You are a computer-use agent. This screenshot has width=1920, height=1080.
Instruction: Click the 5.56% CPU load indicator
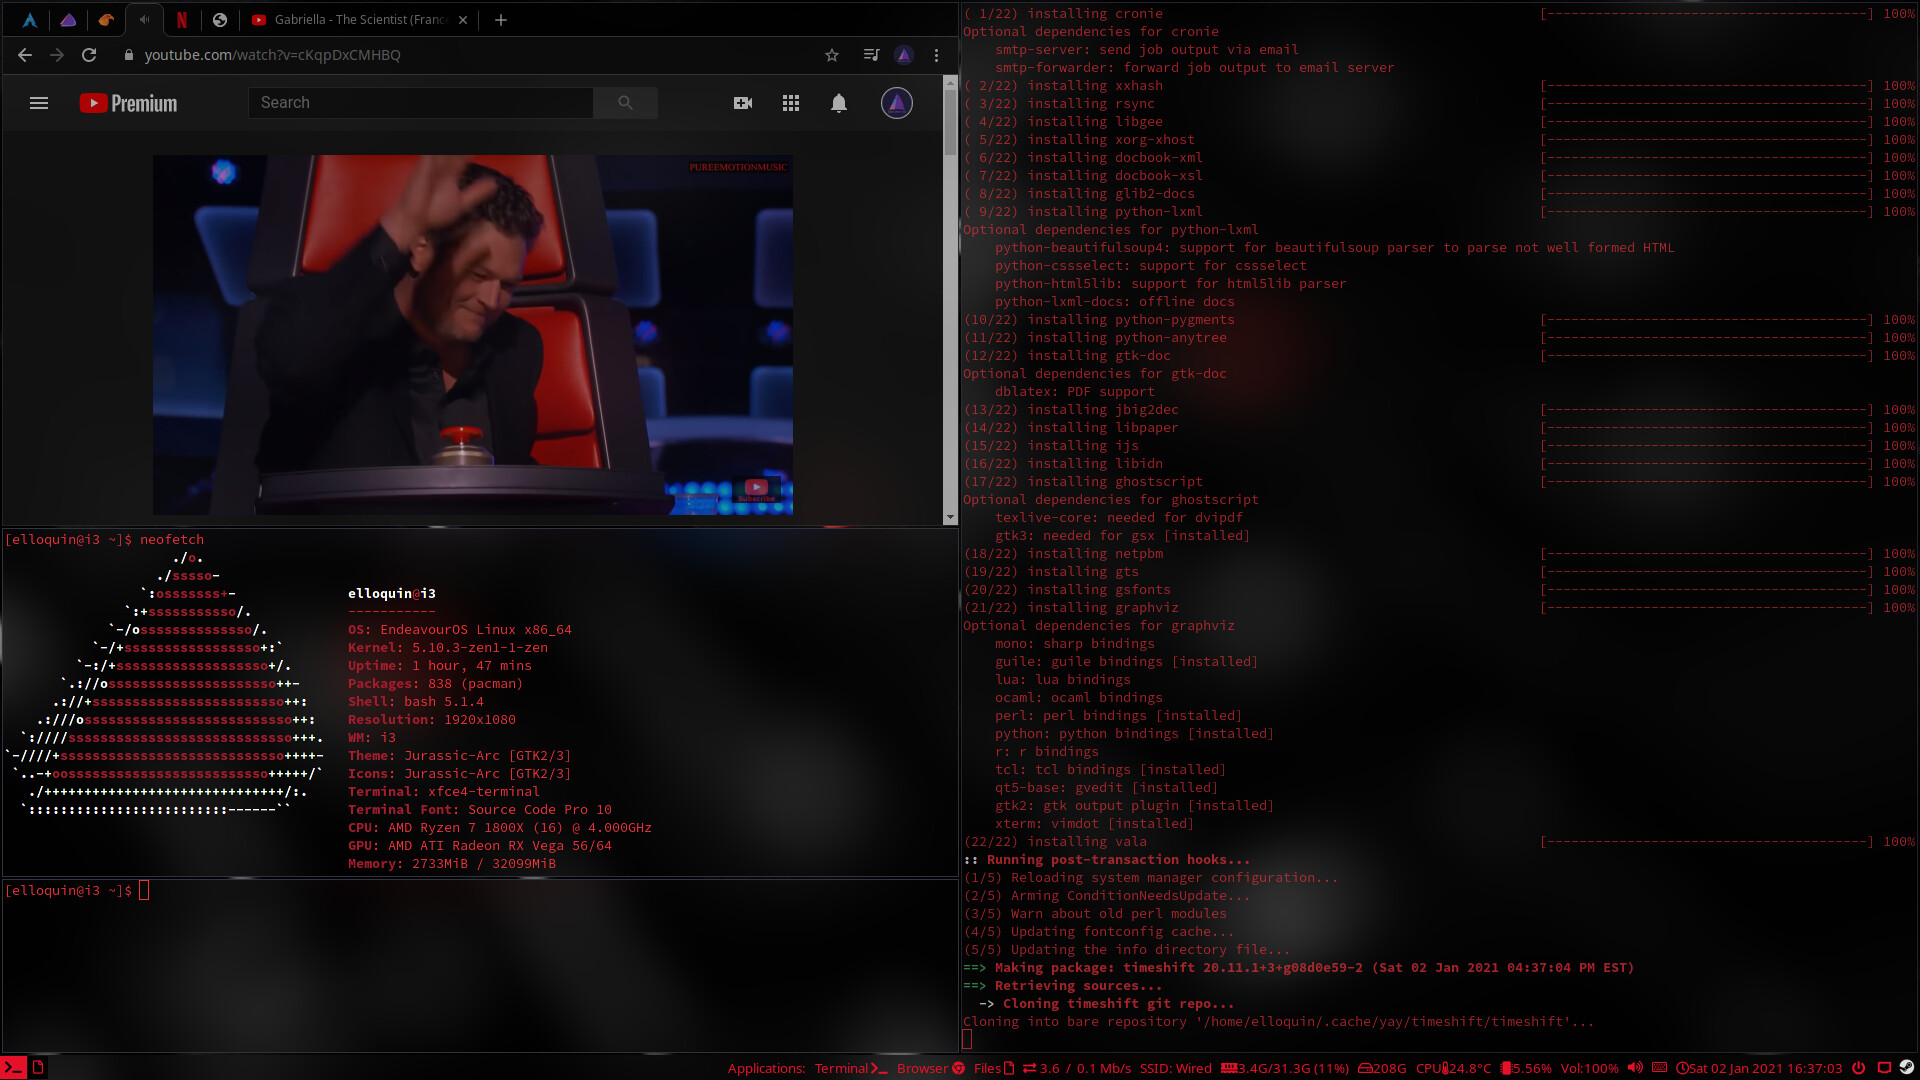click(1526, 1068)
